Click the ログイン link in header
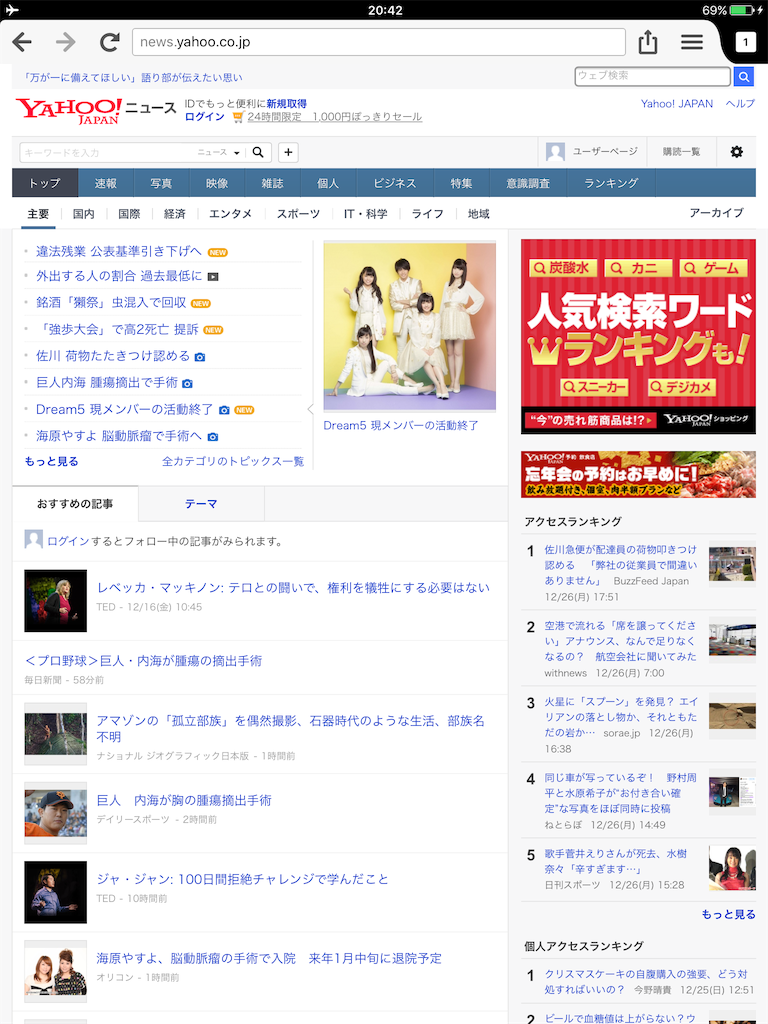Viewport: 768px width, 1024px height. click(204, 117)
